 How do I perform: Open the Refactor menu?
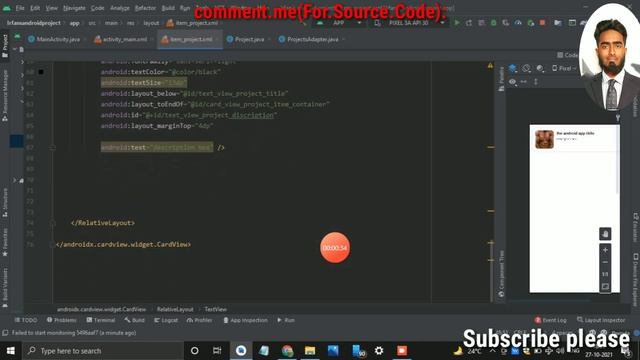145,8
